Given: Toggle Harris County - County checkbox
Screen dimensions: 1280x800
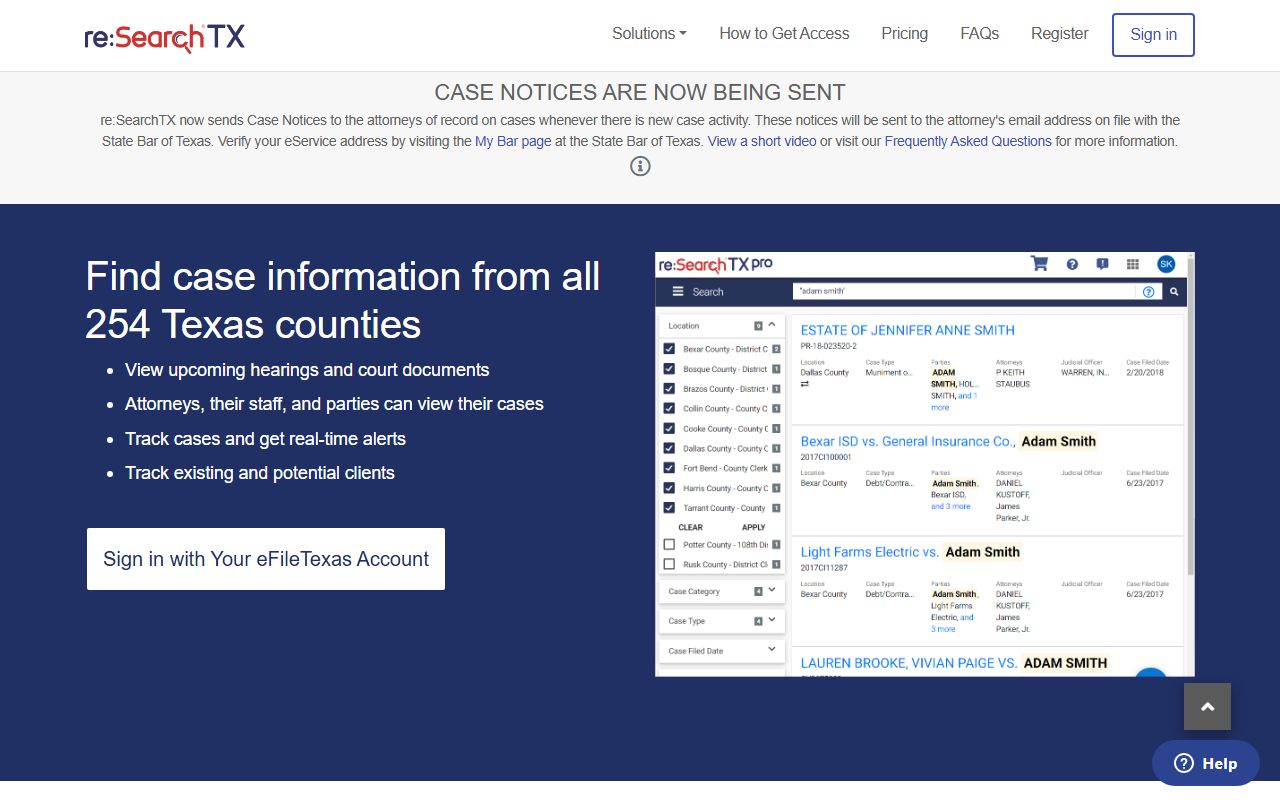Looking at the screenshot, I should click(669, 488).
